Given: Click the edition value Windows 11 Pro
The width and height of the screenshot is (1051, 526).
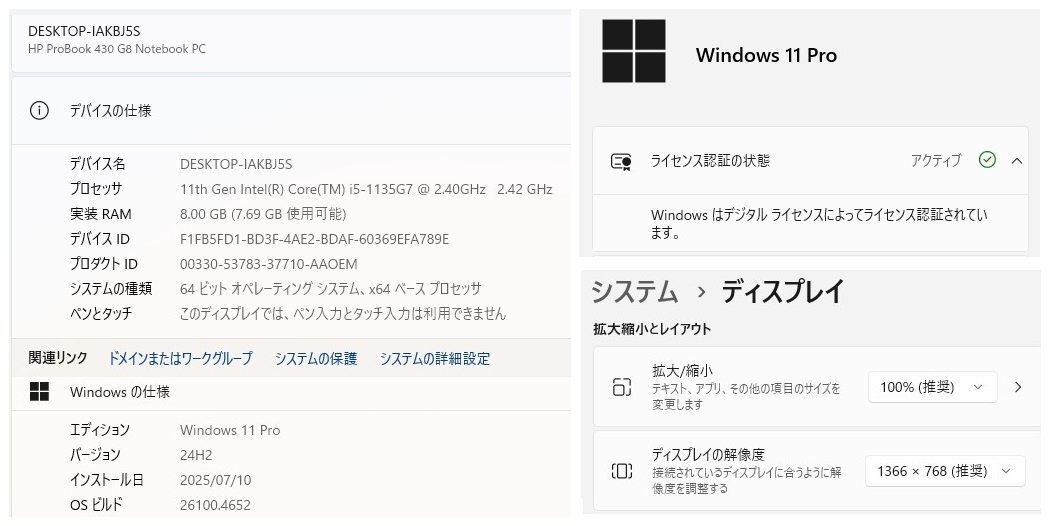Looking at the screenshot, I should [x=230, y=430].
